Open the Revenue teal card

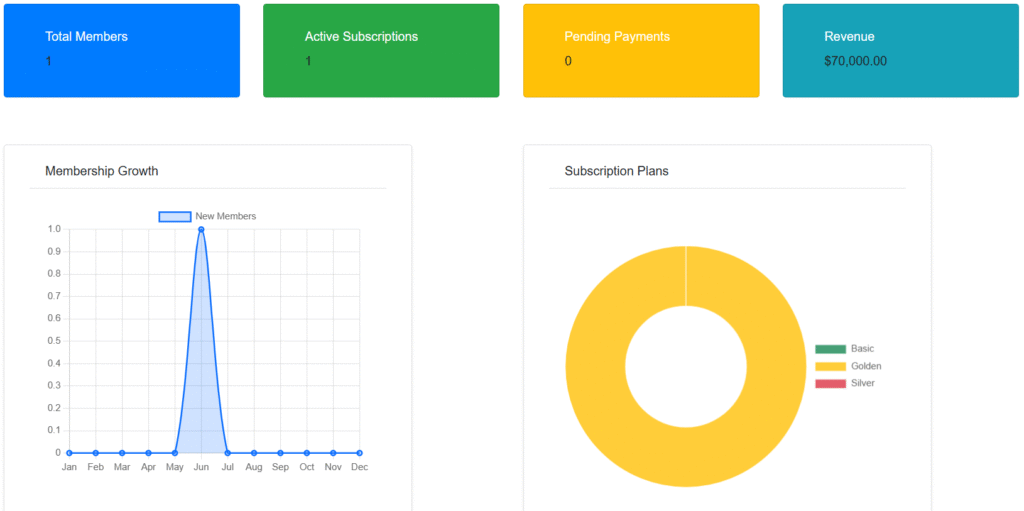(901, 50)
